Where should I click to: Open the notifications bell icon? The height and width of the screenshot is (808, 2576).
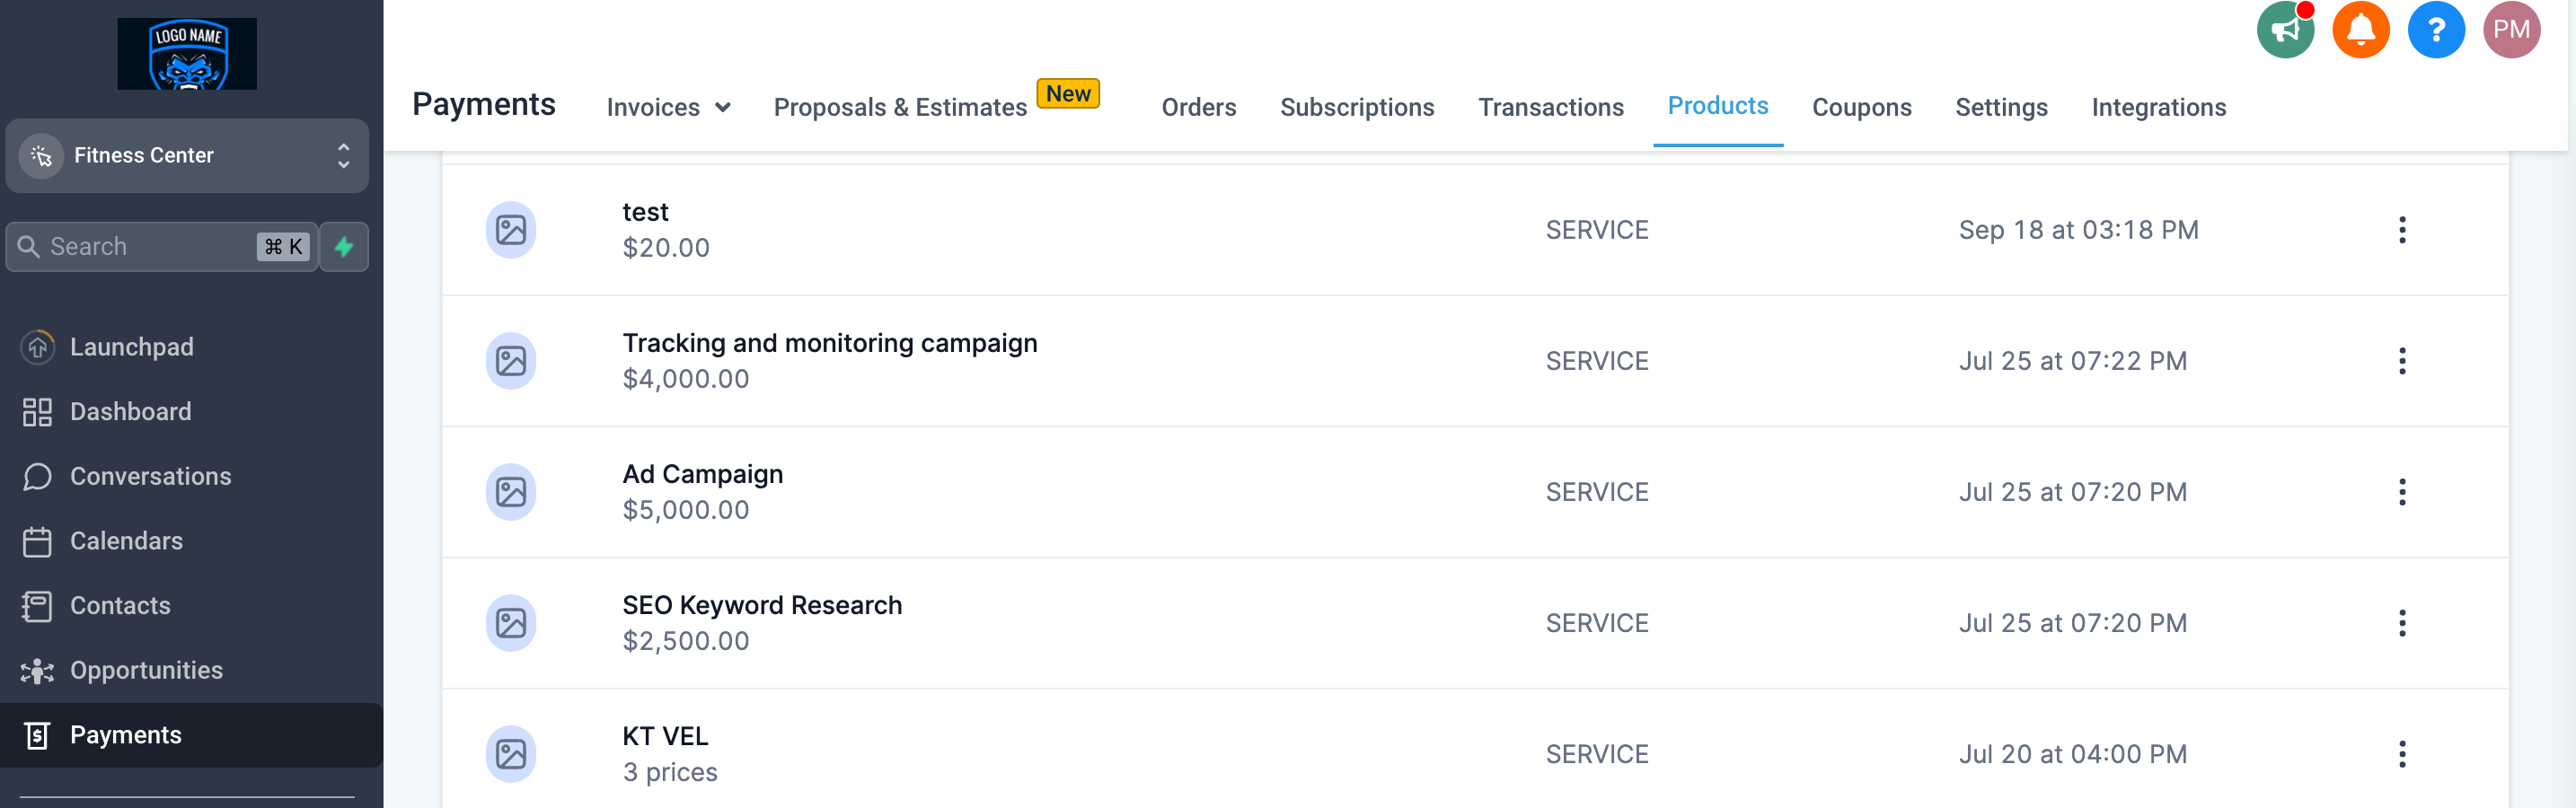2360,30
